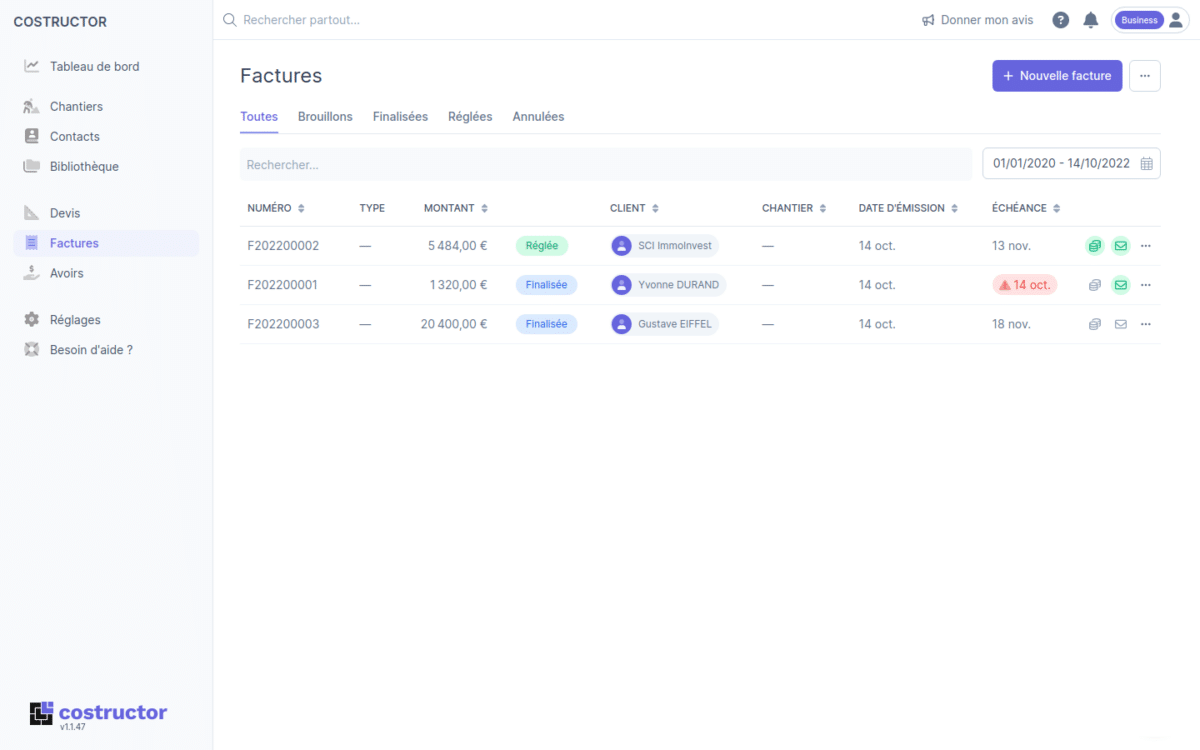Open Devis in the sidebar
The width and height of the screenshot is (1200, 750).
pyautogui.click(x=65, y=213)
